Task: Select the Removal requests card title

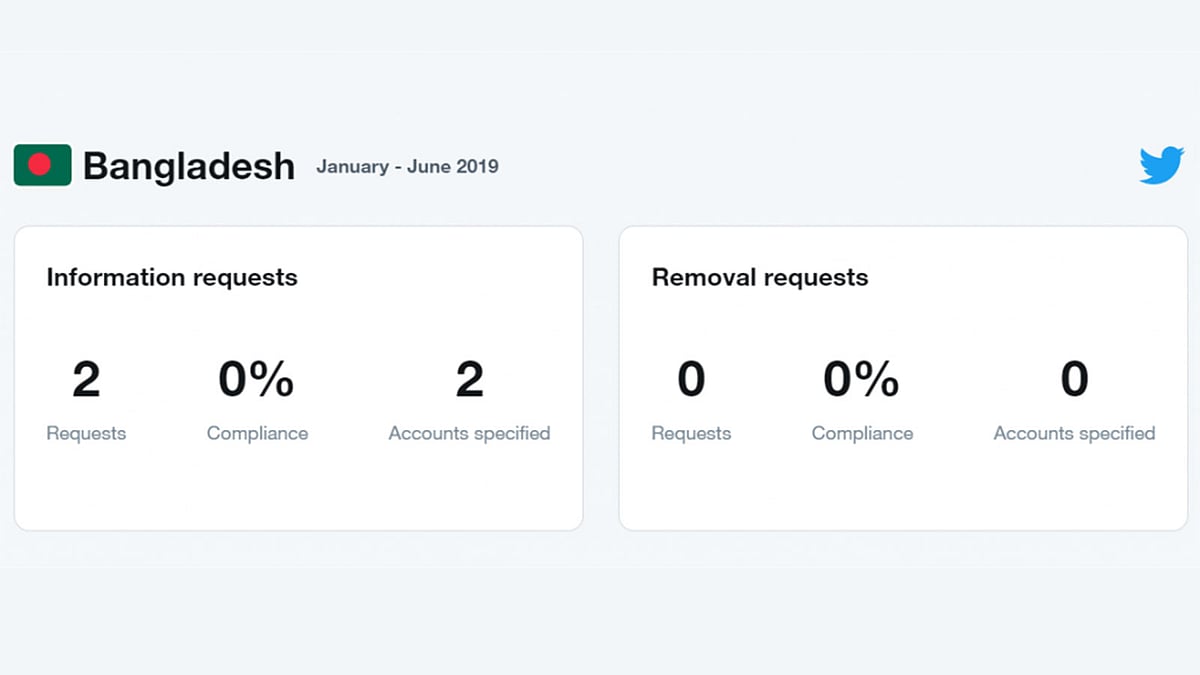Action: coord(760,277)
